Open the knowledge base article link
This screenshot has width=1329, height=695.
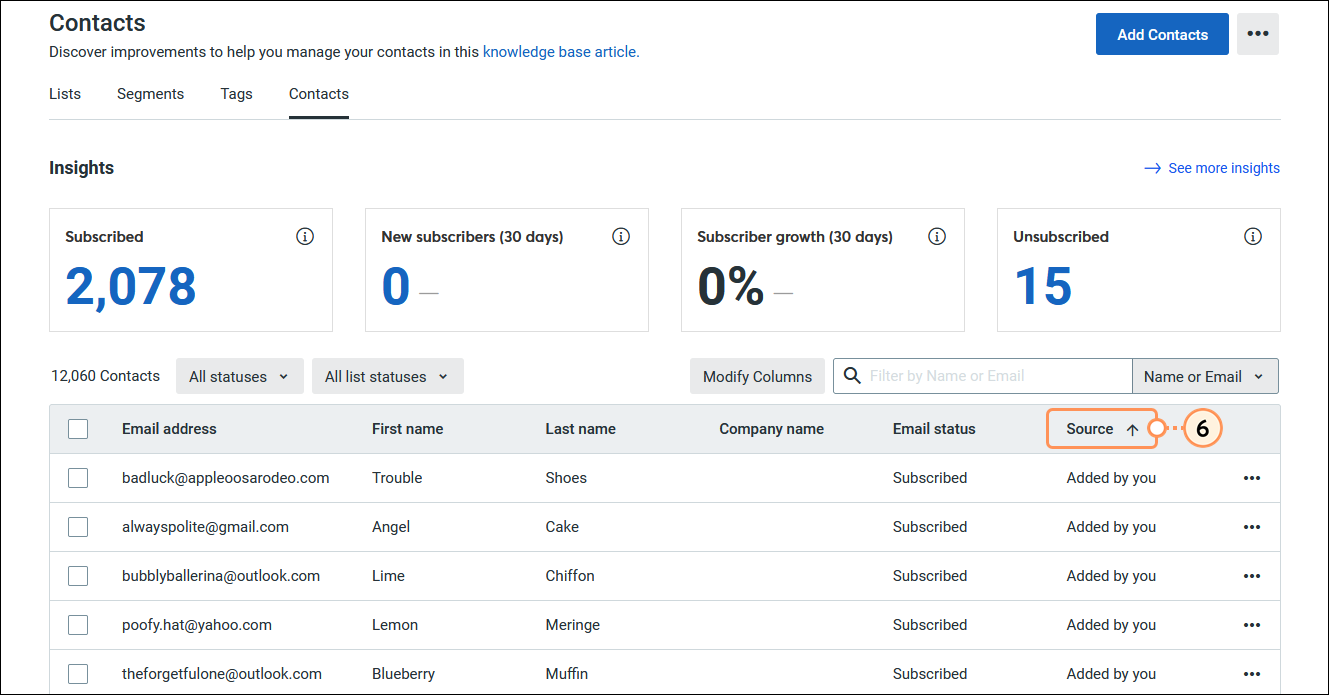click(x=561, y=52)
